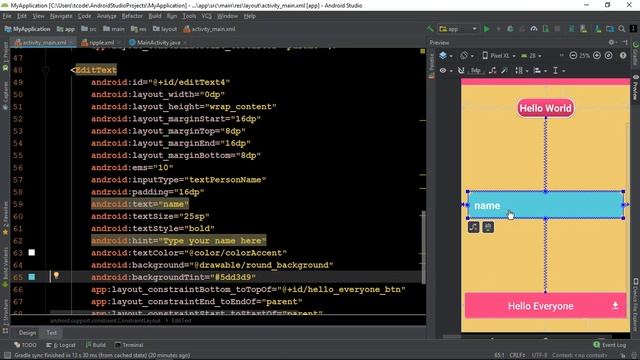Open the Project Structure icon
Image resolution: width=640 pixels, height=360 pixels.
610,29
